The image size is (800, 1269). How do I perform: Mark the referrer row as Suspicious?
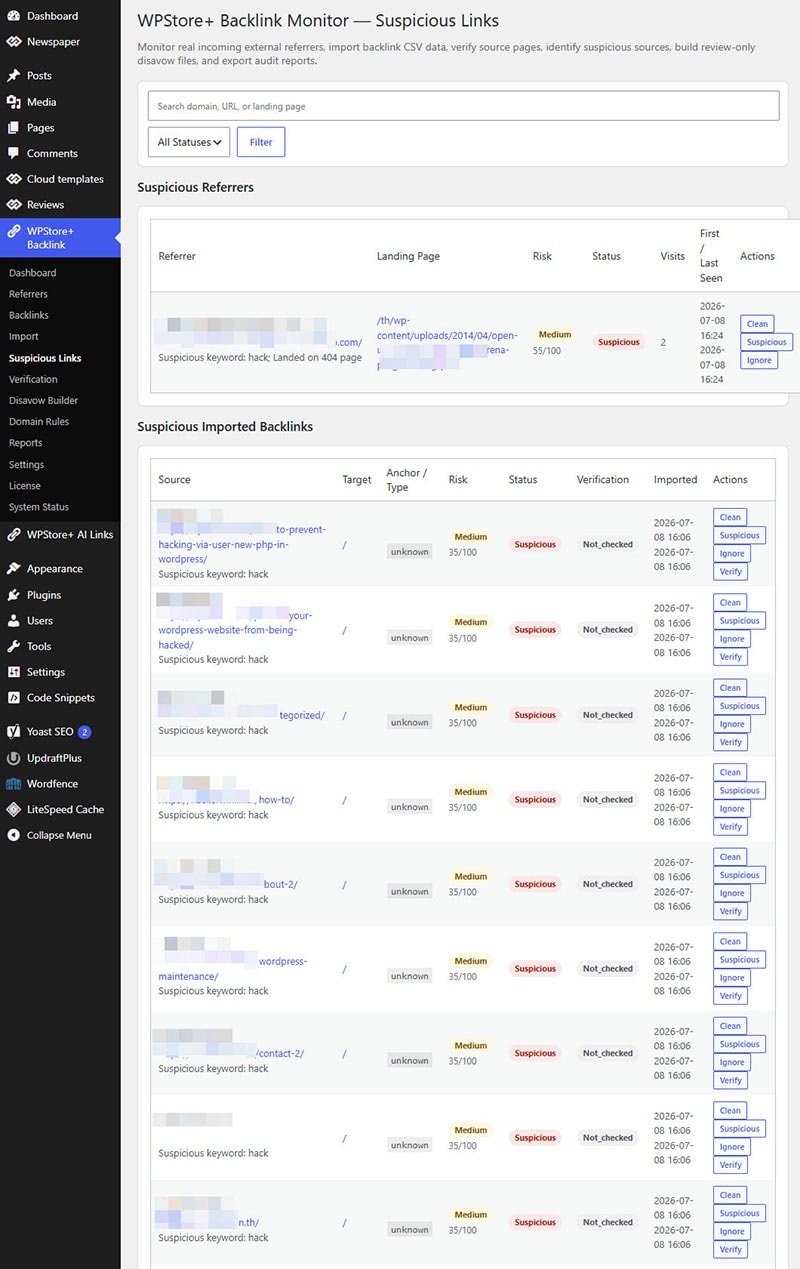[x=767, y=342]
